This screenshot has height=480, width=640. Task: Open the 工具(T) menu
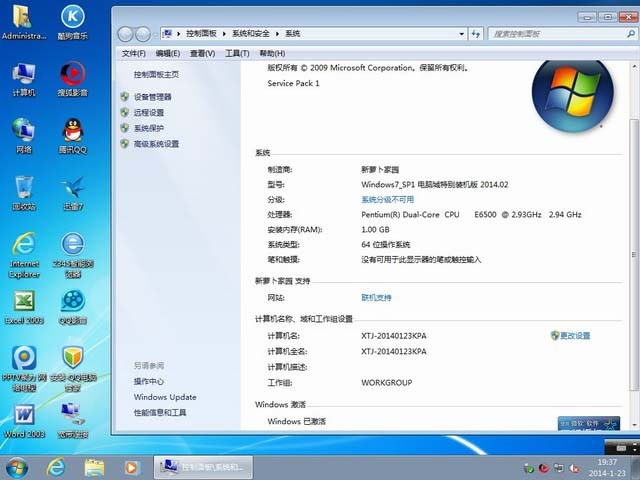[237, 53]
